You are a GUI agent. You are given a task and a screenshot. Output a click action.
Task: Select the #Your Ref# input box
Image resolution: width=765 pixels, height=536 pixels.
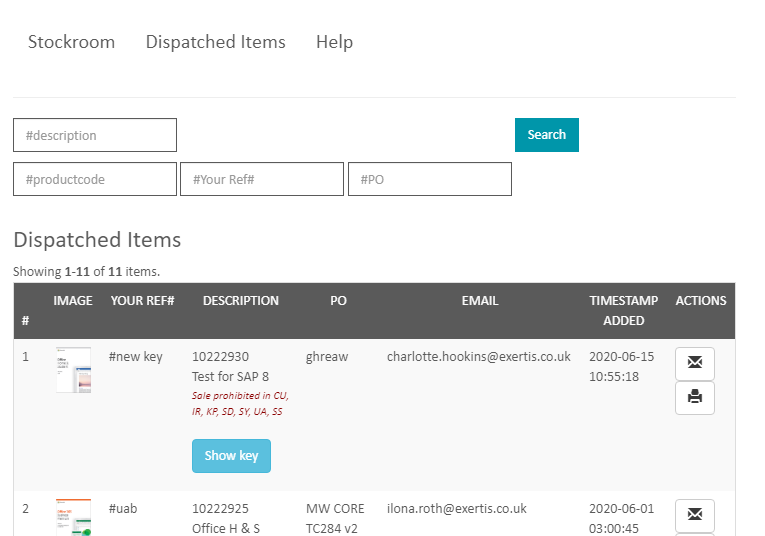[262, 180]
